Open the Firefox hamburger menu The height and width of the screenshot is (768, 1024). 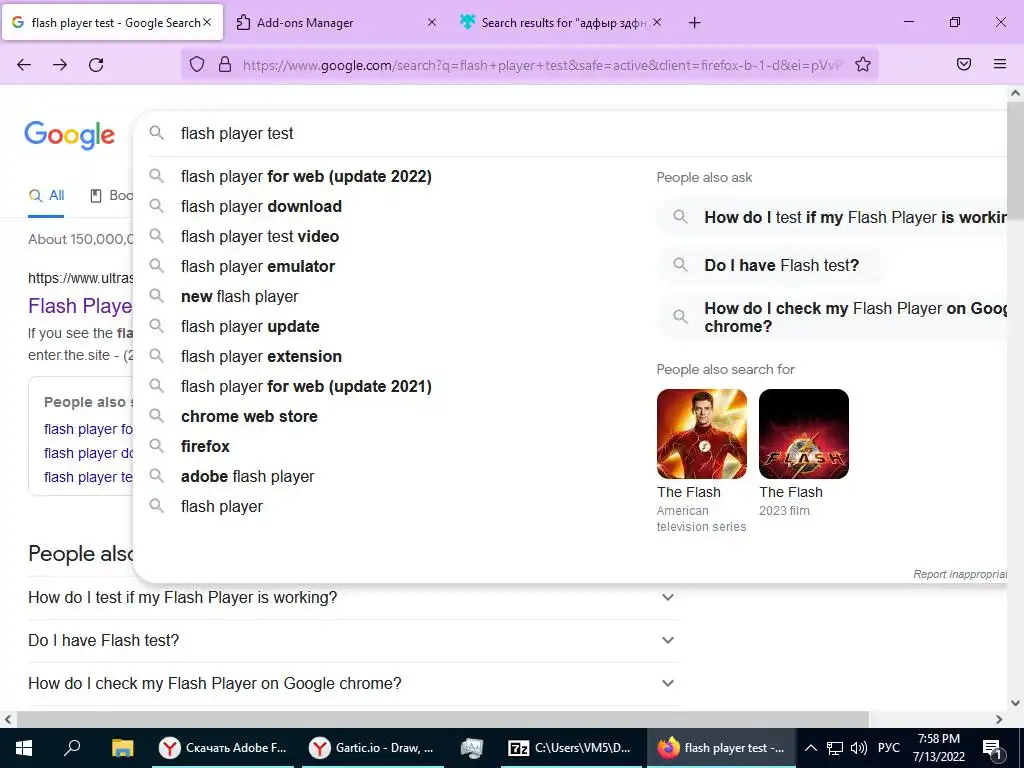click(1000, 64)
